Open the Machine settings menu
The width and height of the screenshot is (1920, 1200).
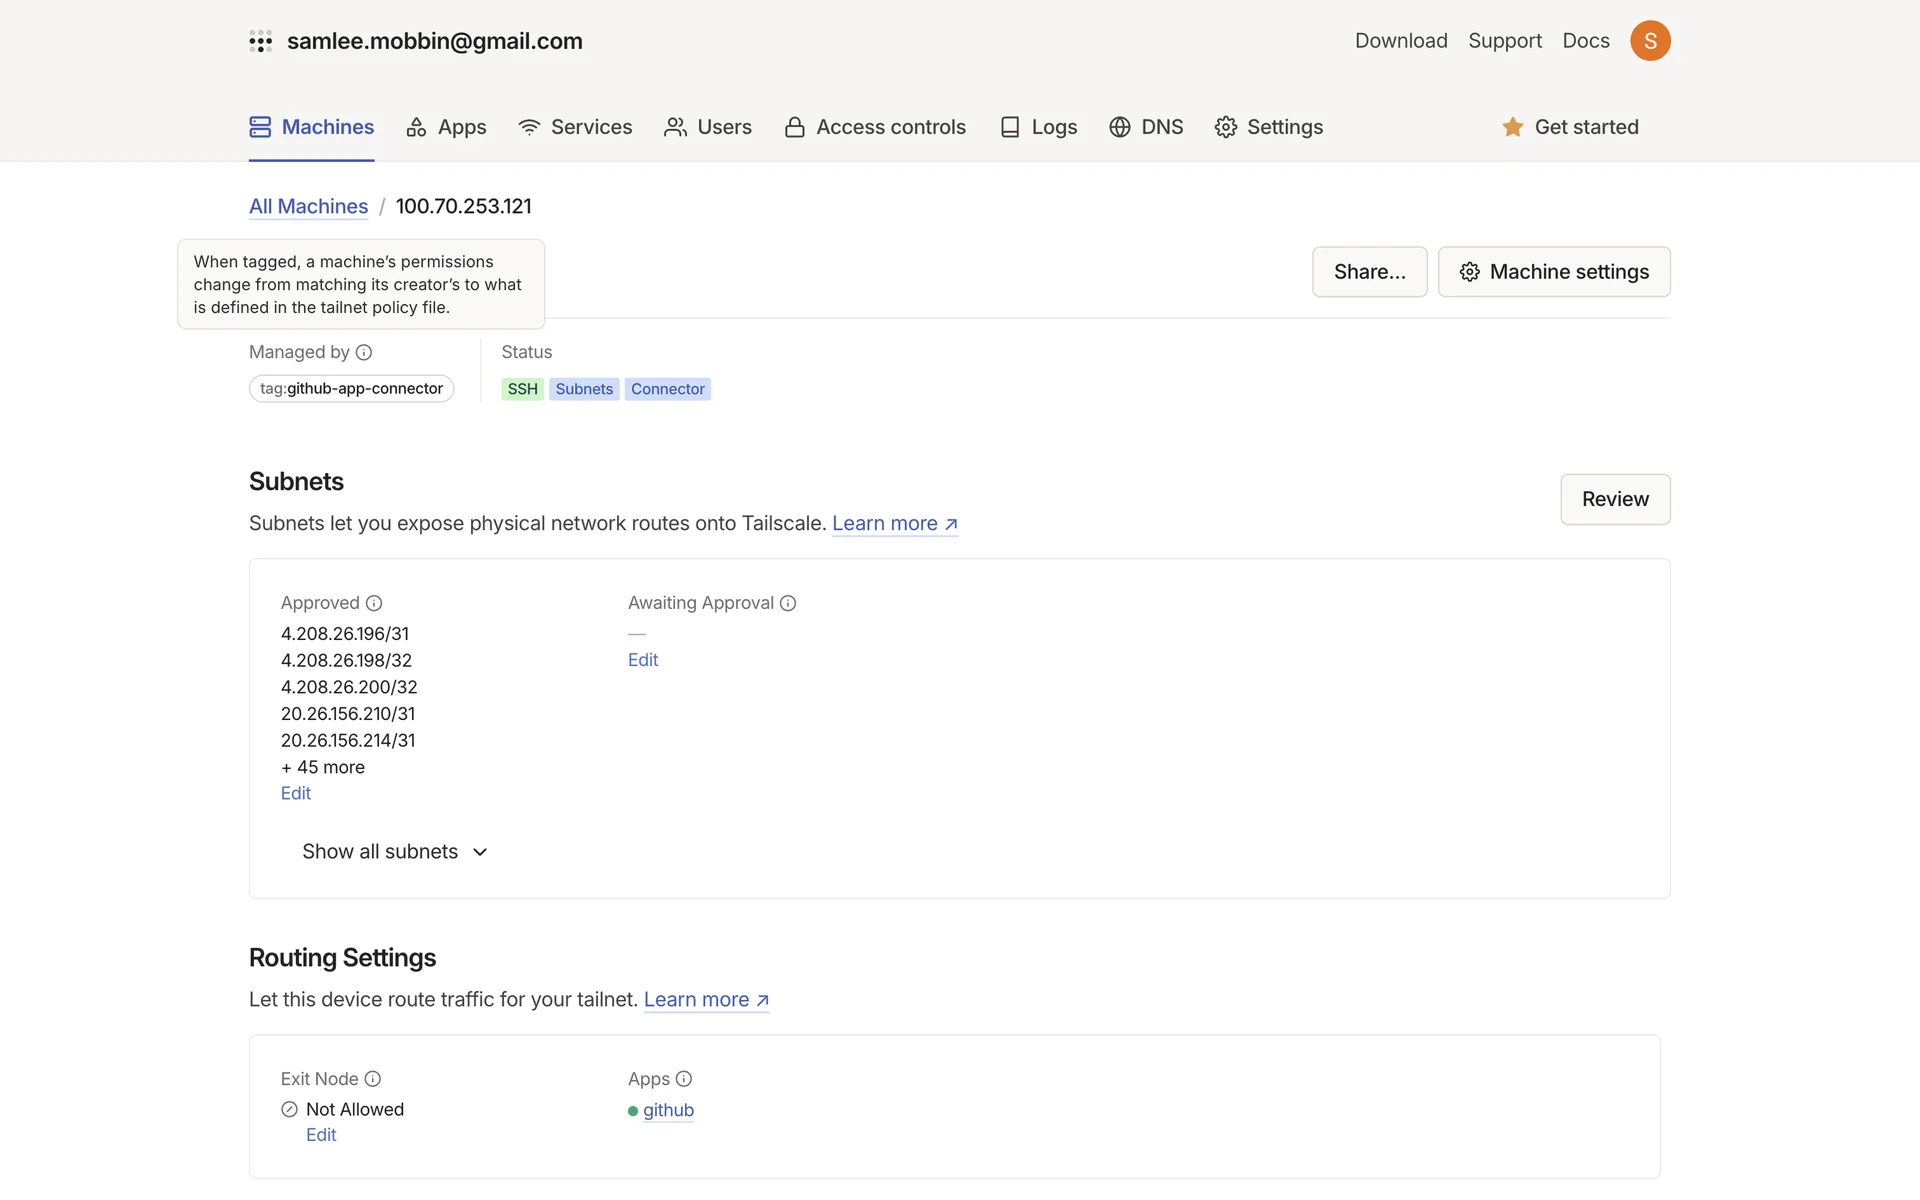point(1553,272)
